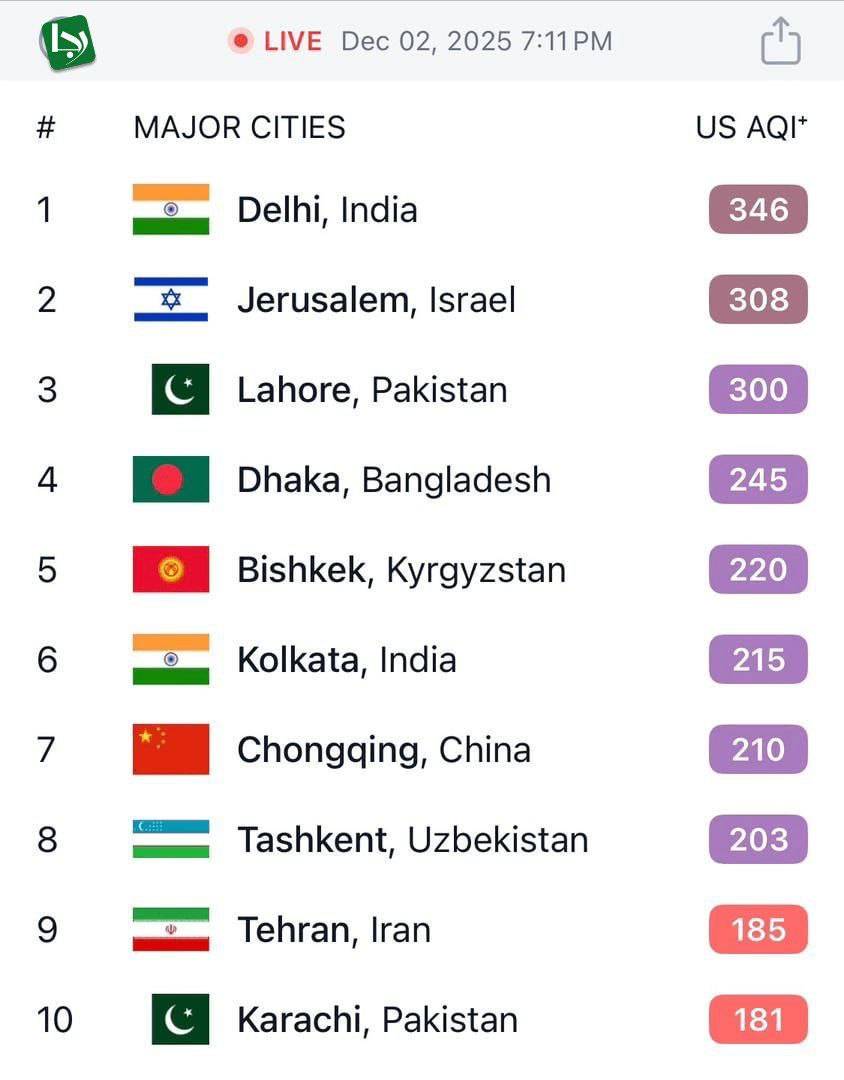Screen dimensions: 844x1080
Task: Open the Karachi, Pakistan city entry
Action: (x=377, y=1020)
